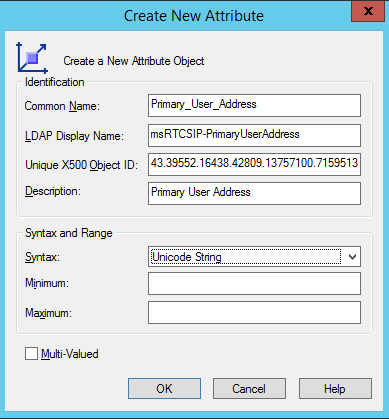
Task: Close the Create New Attribute dialog
Action: [x=368, y=11]
